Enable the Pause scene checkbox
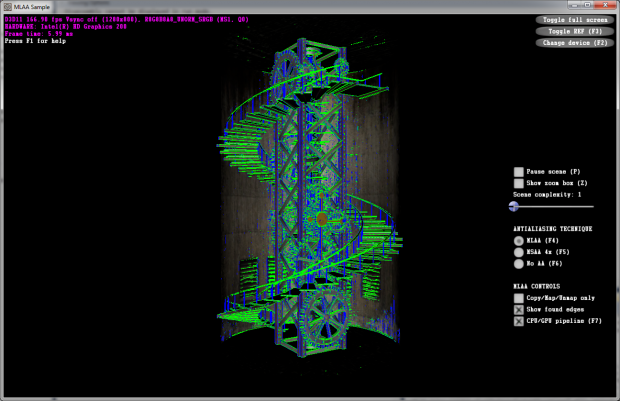 click(518, 172)
